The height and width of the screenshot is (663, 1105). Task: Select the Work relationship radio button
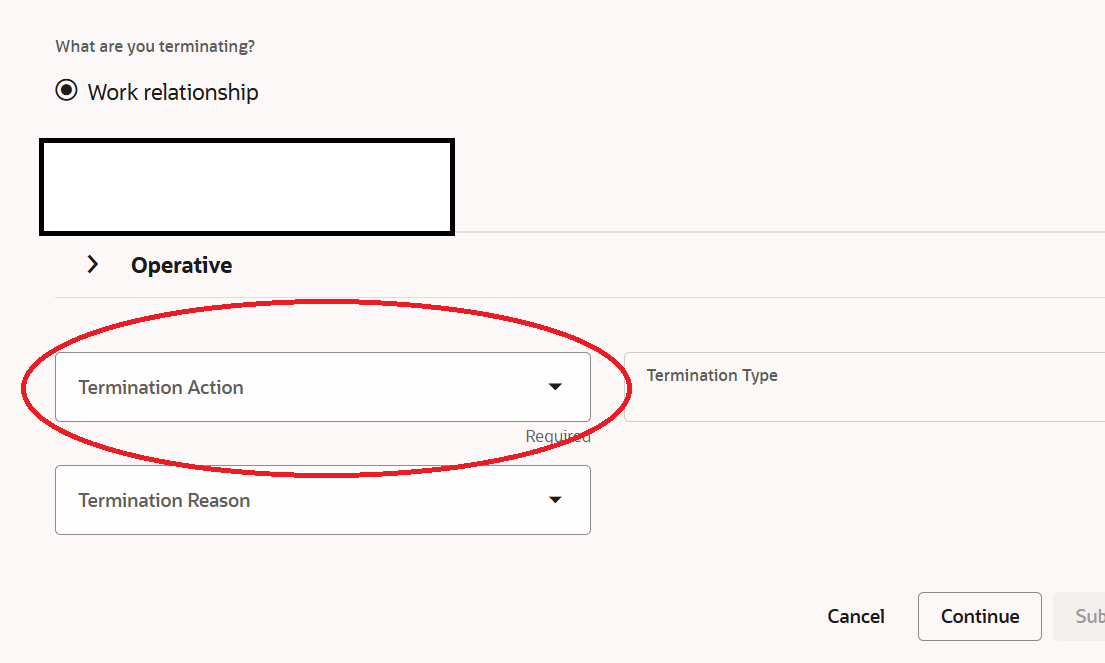(x=66, y=90)
